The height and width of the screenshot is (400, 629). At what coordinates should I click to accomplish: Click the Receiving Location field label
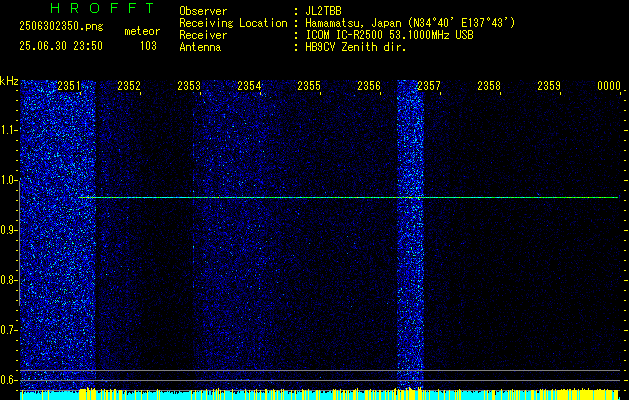click(233, 23)
